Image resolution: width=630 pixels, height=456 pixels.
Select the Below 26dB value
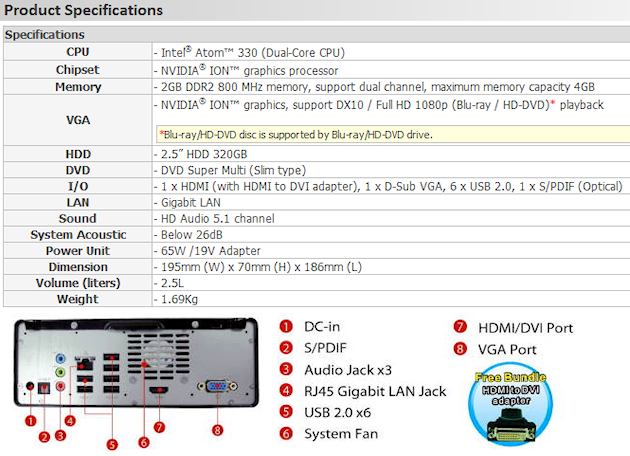[192, 235]
